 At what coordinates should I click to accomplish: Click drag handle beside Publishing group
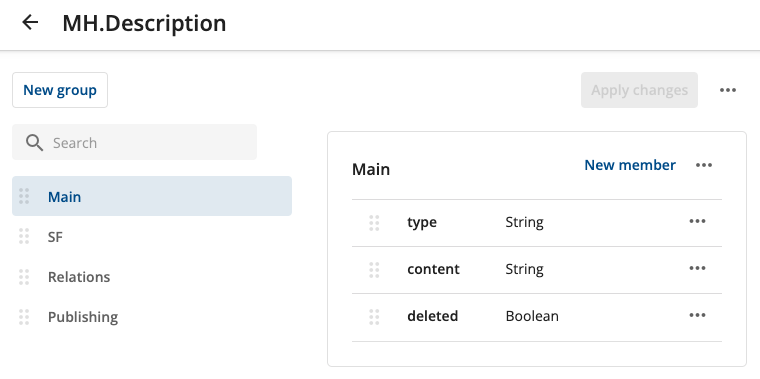pyautogui.click(x=24, y=317)
